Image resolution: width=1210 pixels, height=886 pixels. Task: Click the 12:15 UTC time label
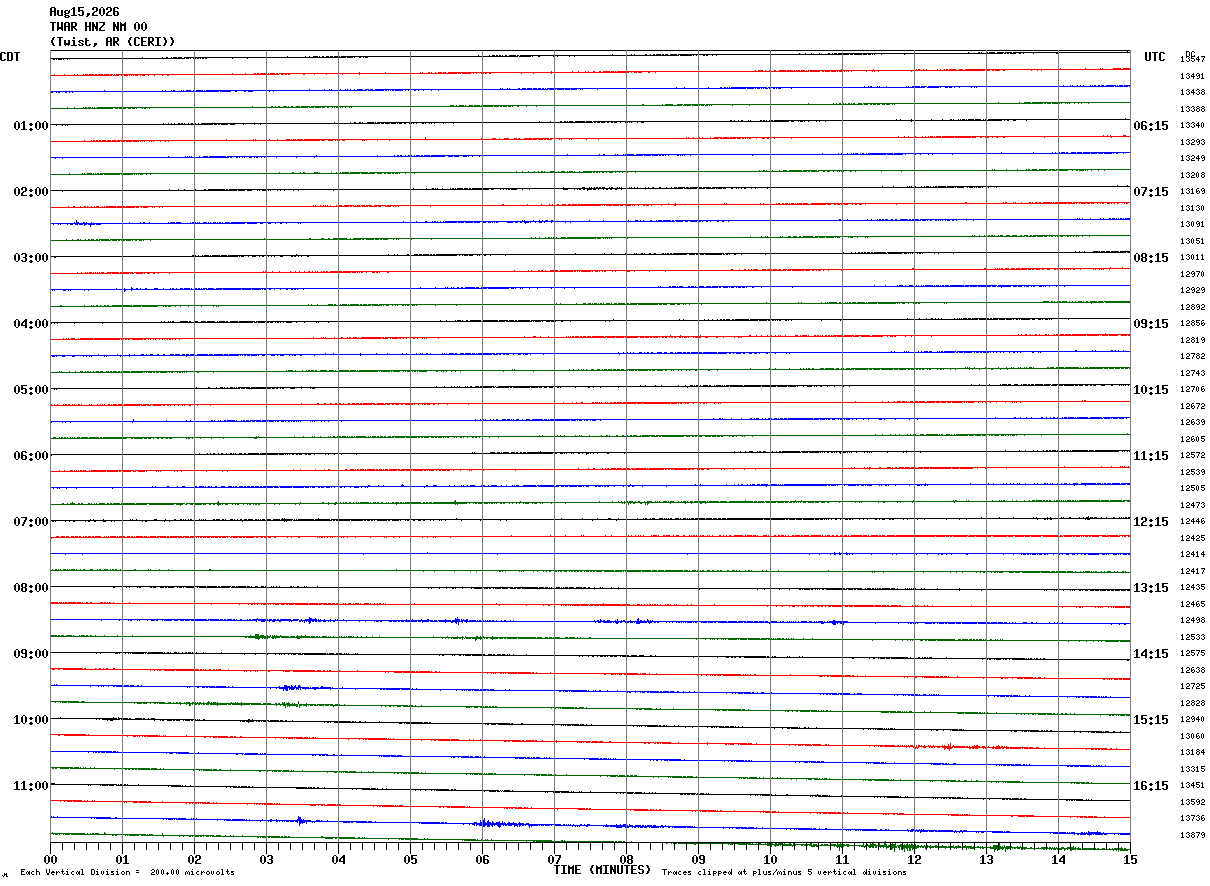point(1151,522)
